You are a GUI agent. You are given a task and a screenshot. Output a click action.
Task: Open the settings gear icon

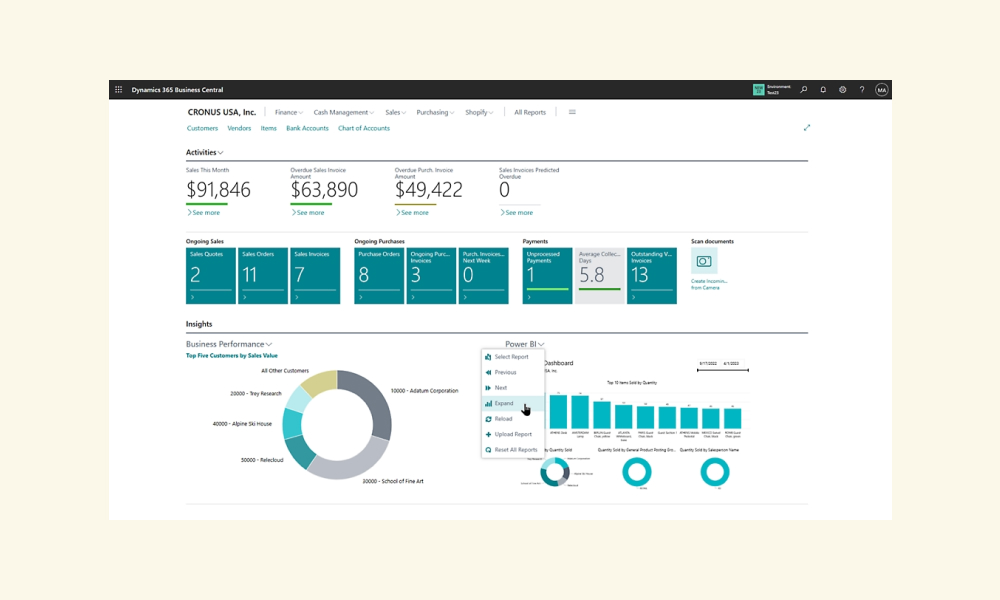pos(842,90)
